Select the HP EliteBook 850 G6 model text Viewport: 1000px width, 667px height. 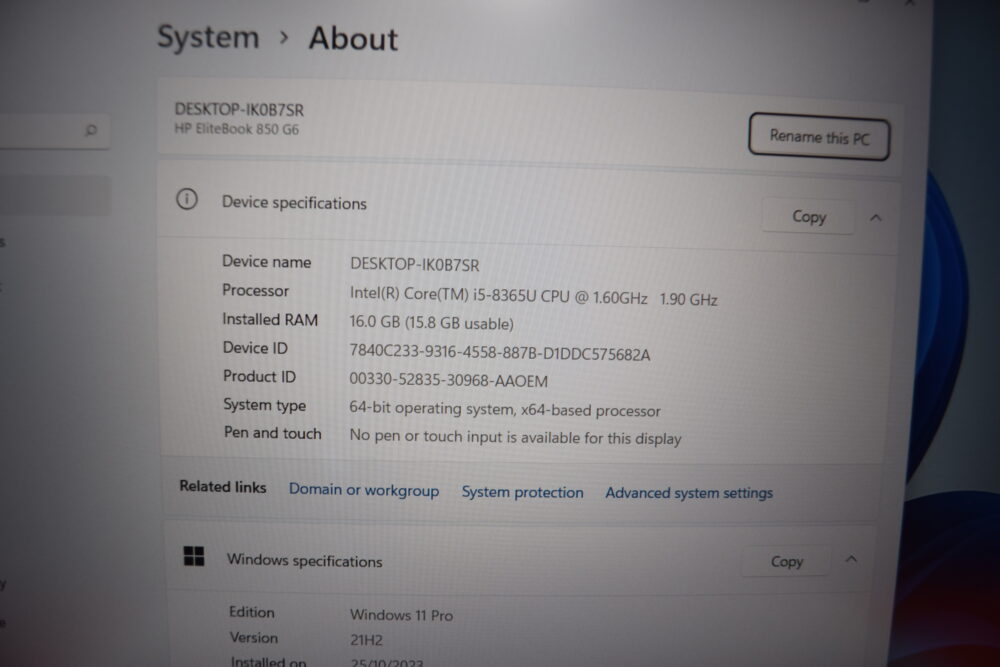click(x=237, y=129)
